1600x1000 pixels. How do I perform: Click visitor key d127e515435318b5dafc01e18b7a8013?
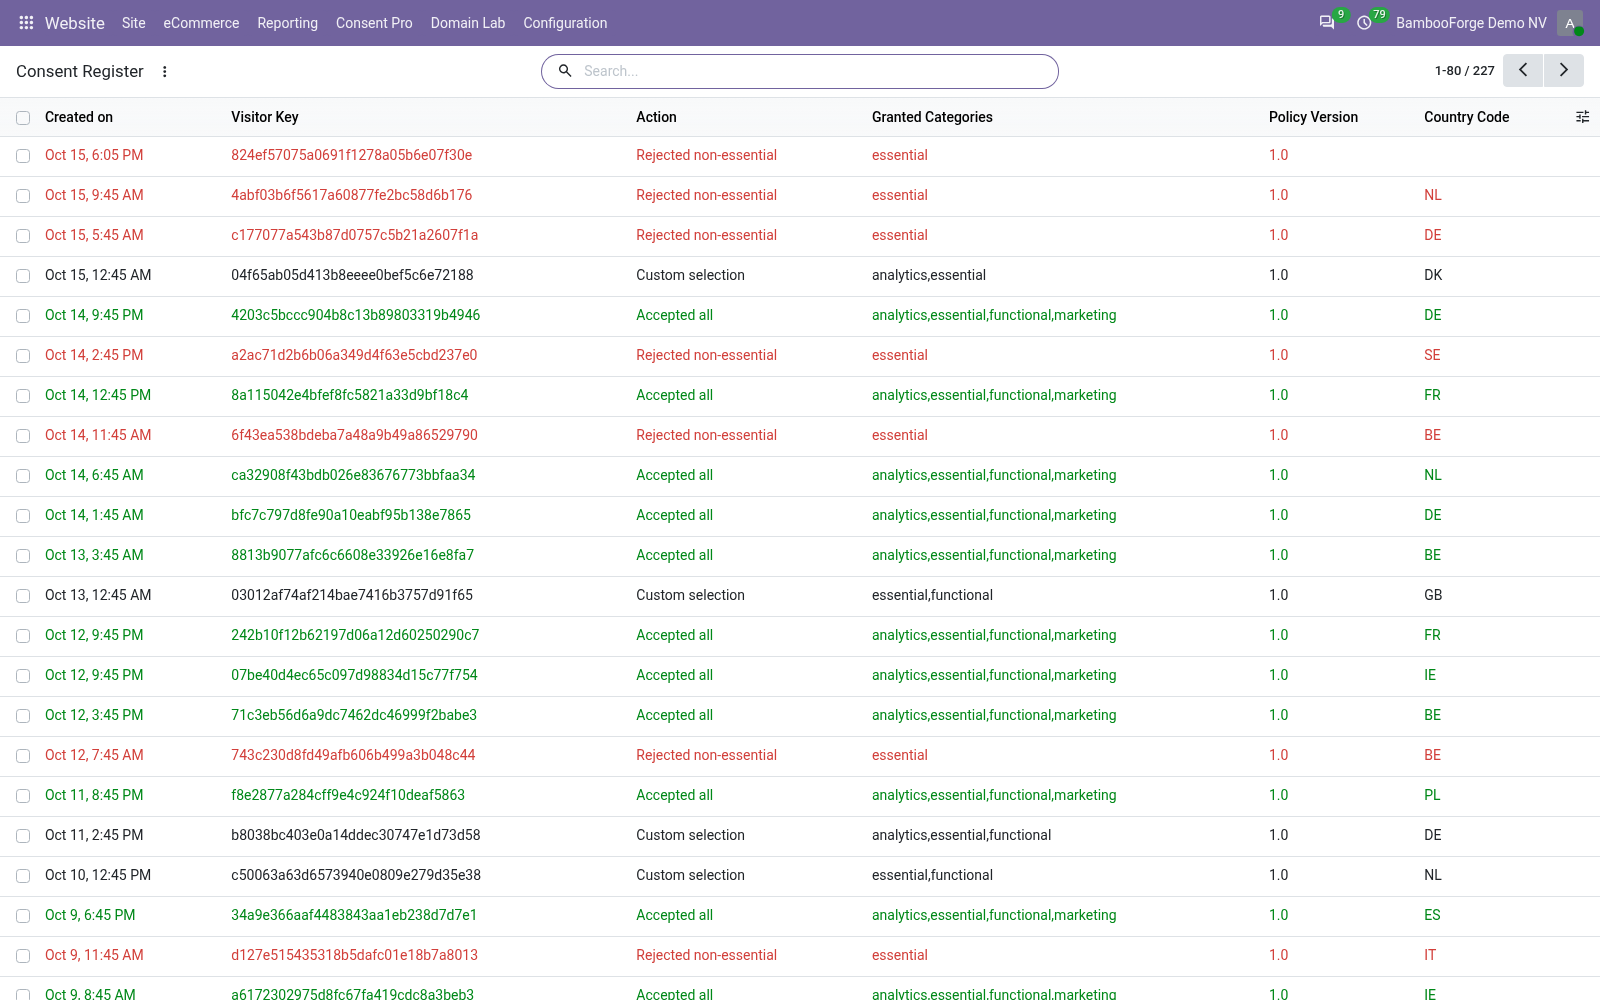tap(354, 955)
